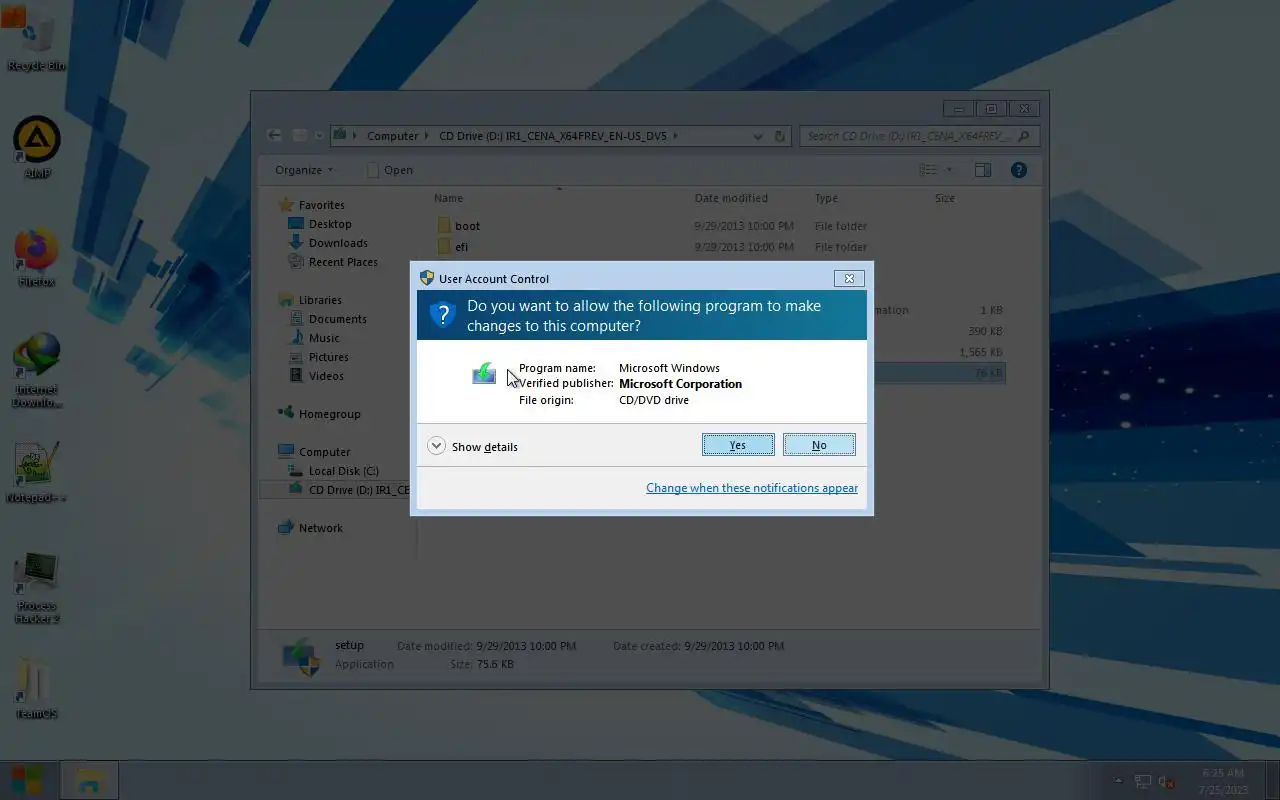The image size is (1280, 800).
Task: Select the efi folder
Action: 461,247
